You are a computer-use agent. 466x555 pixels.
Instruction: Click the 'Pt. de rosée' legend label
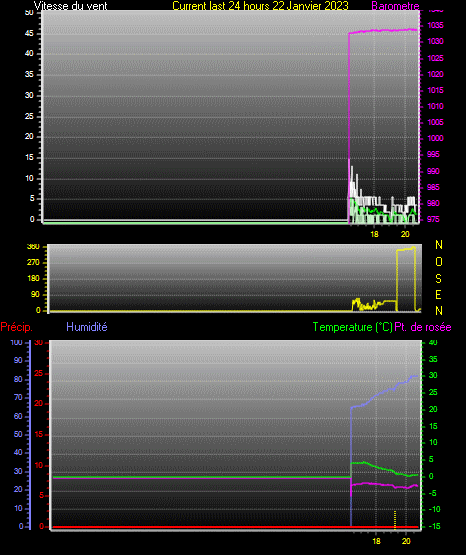point(423,327)
